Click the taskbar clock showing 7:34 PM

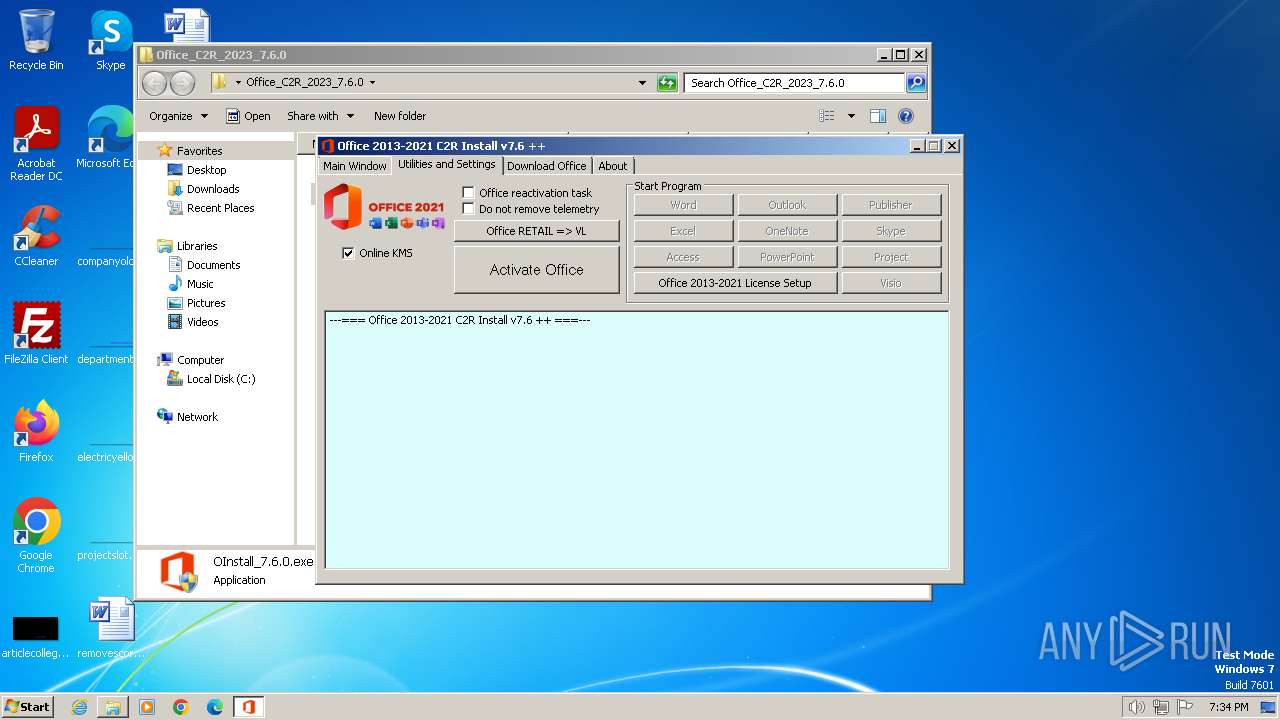tap(1228, 707)
